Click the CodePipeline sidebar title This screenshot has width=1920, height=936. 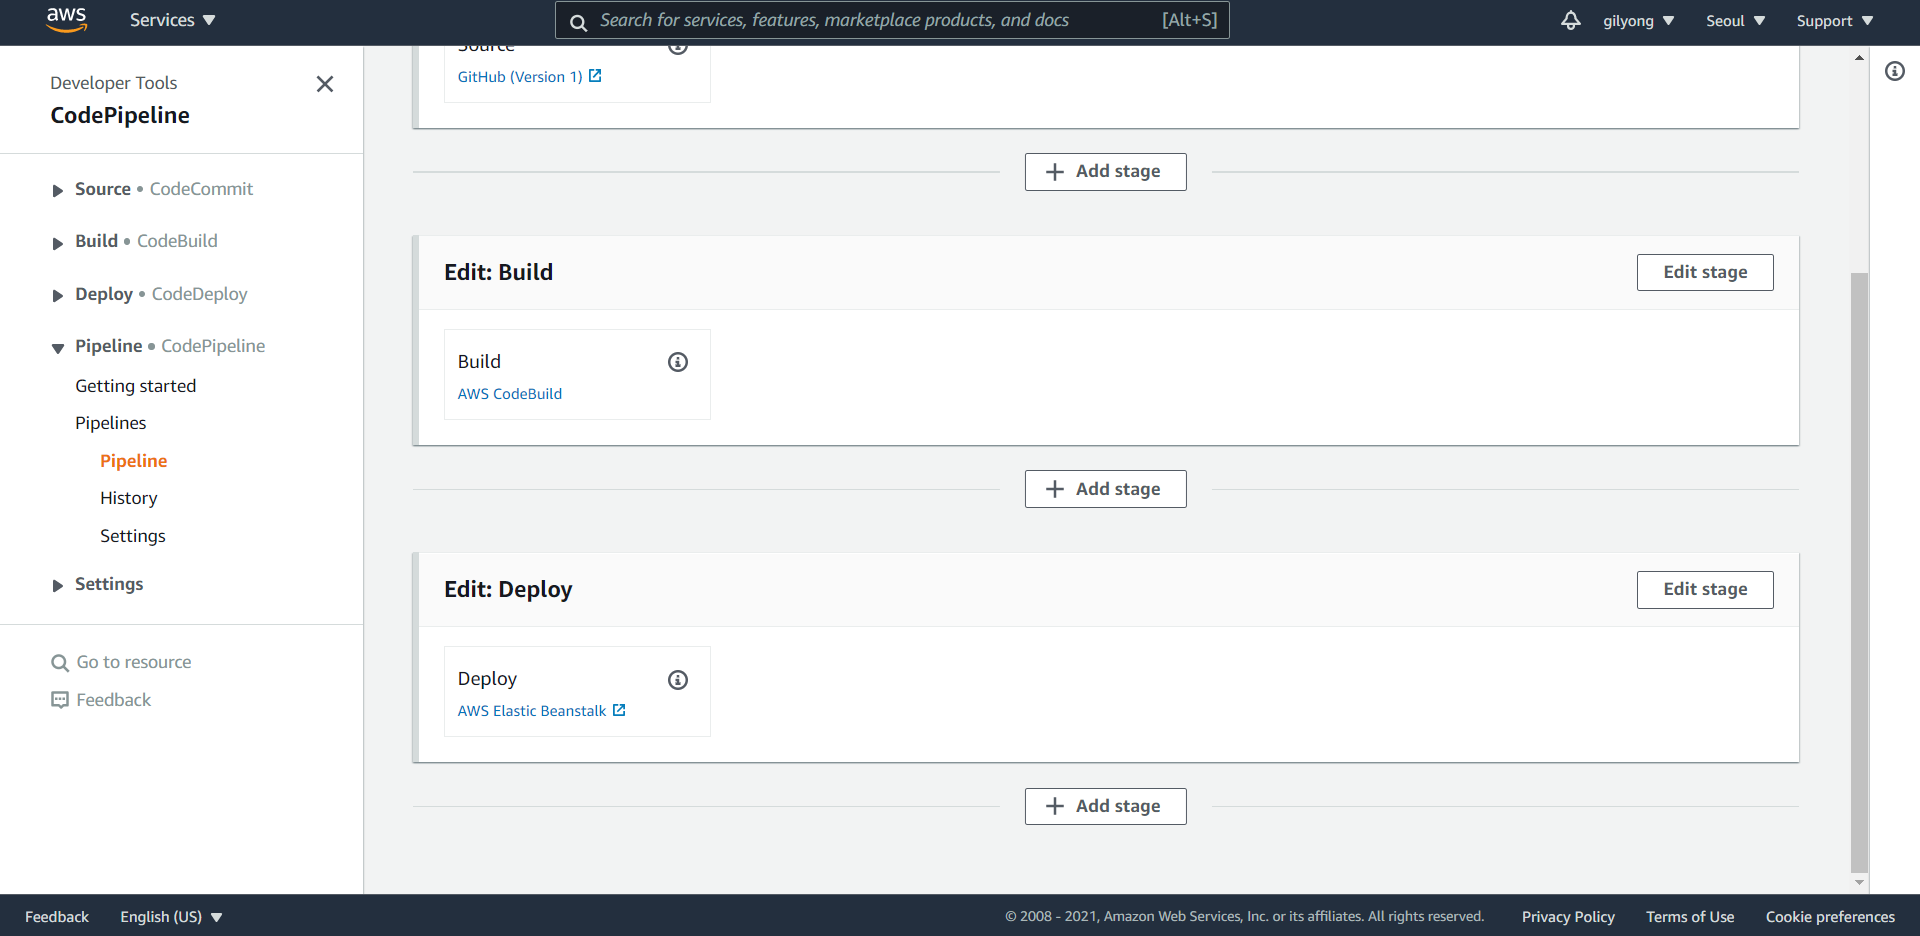pos(120,115)
